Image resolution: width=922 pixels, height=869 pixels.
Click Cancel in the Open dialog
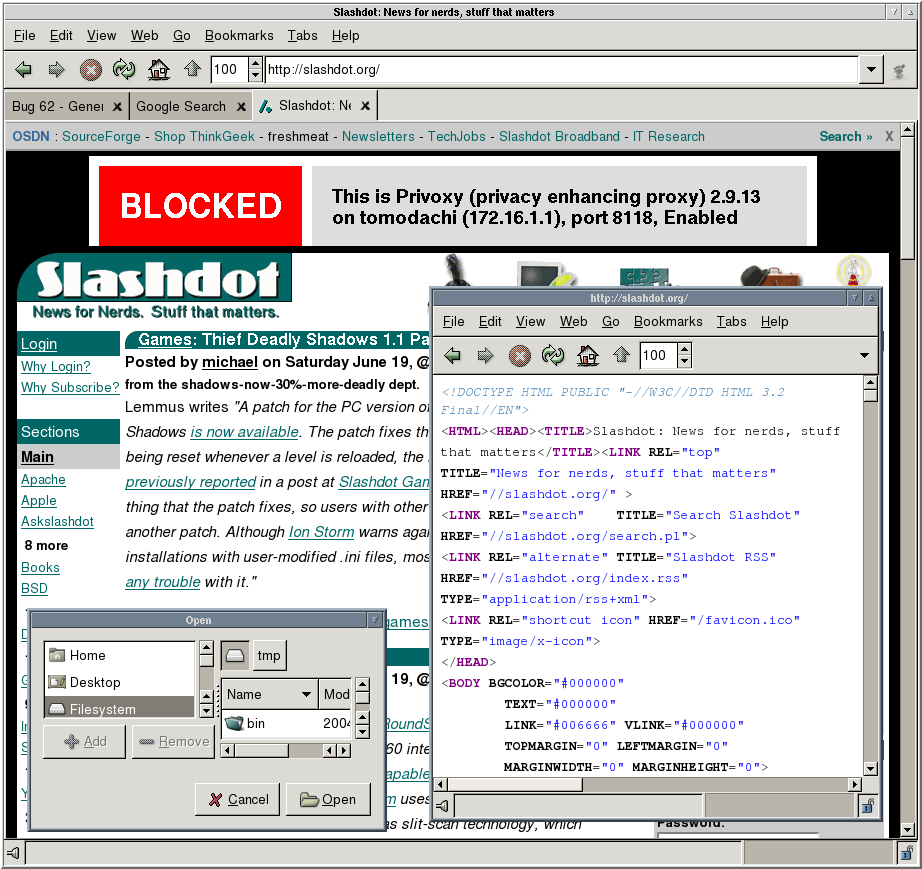coord(238,799)
